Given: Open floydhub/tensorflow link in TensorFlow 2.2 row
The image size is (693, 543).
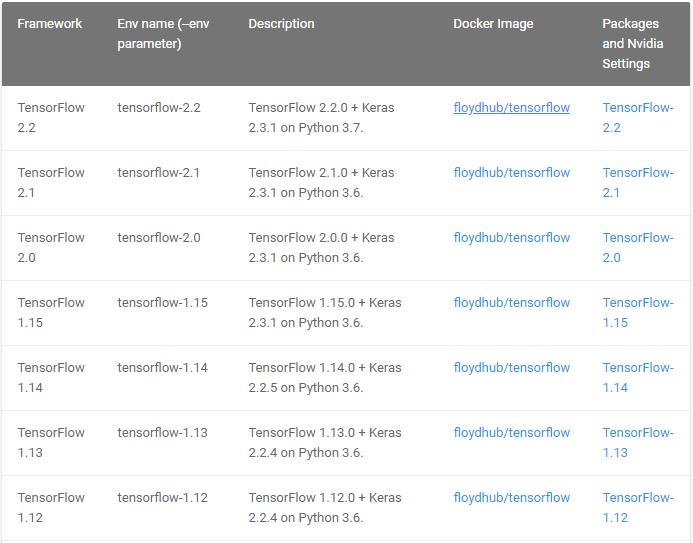Looking at the screenshot, I should (x=511, y=108).
